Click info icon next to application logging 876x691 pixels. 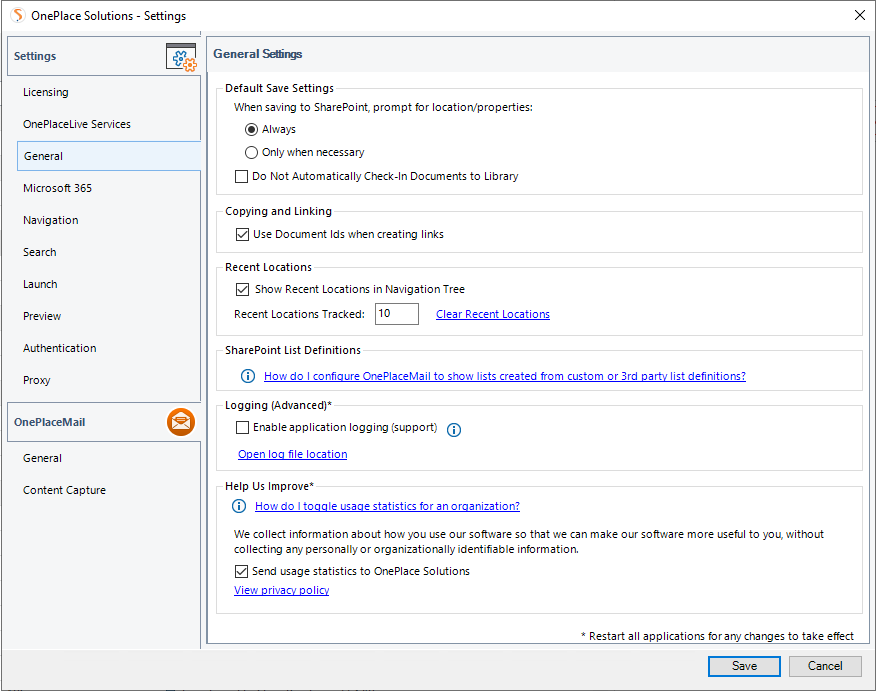453,429
